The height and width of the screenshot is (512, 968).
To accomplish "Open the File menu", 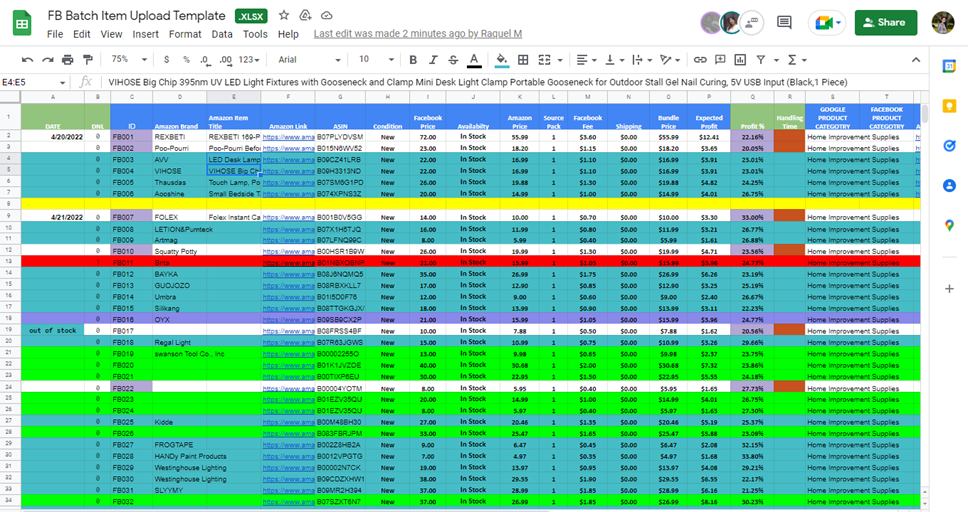I will [55, 34].
